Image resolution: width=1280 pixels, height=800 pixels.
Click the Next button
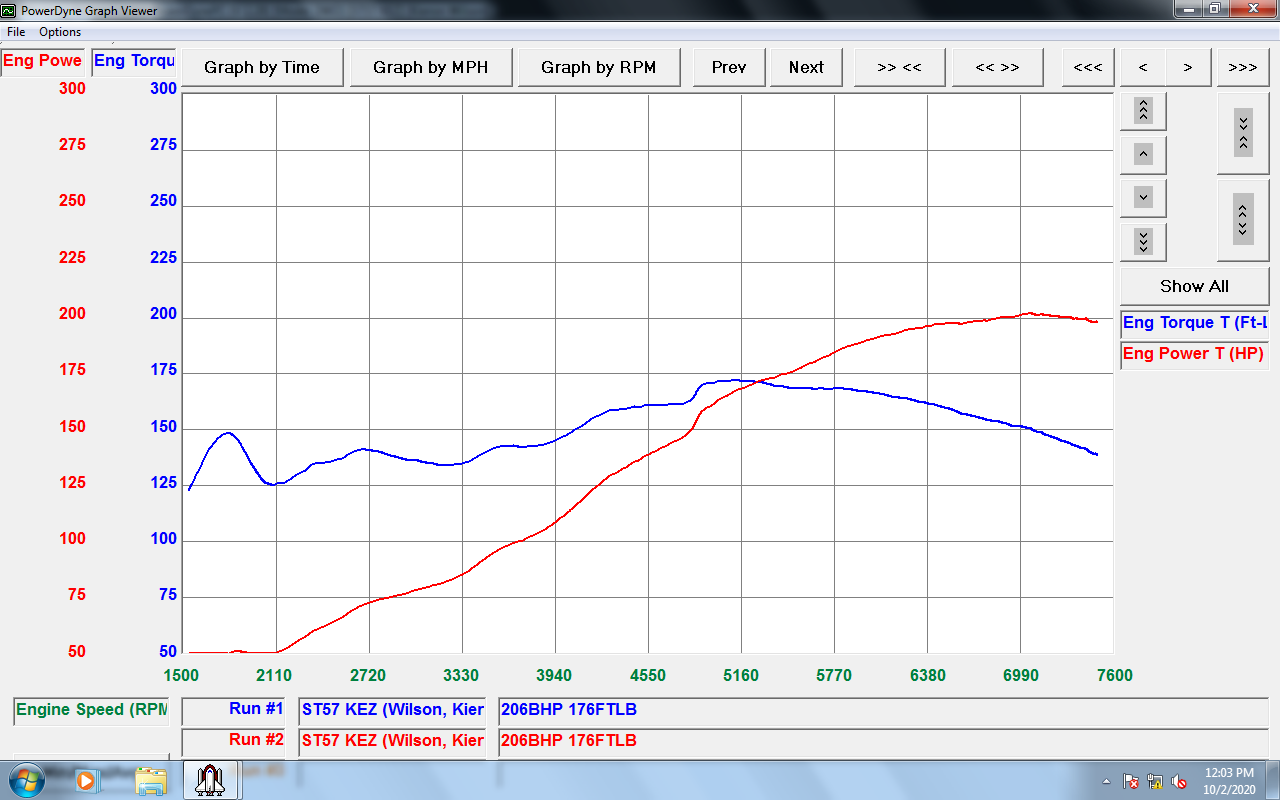click(x=806, y=67)
